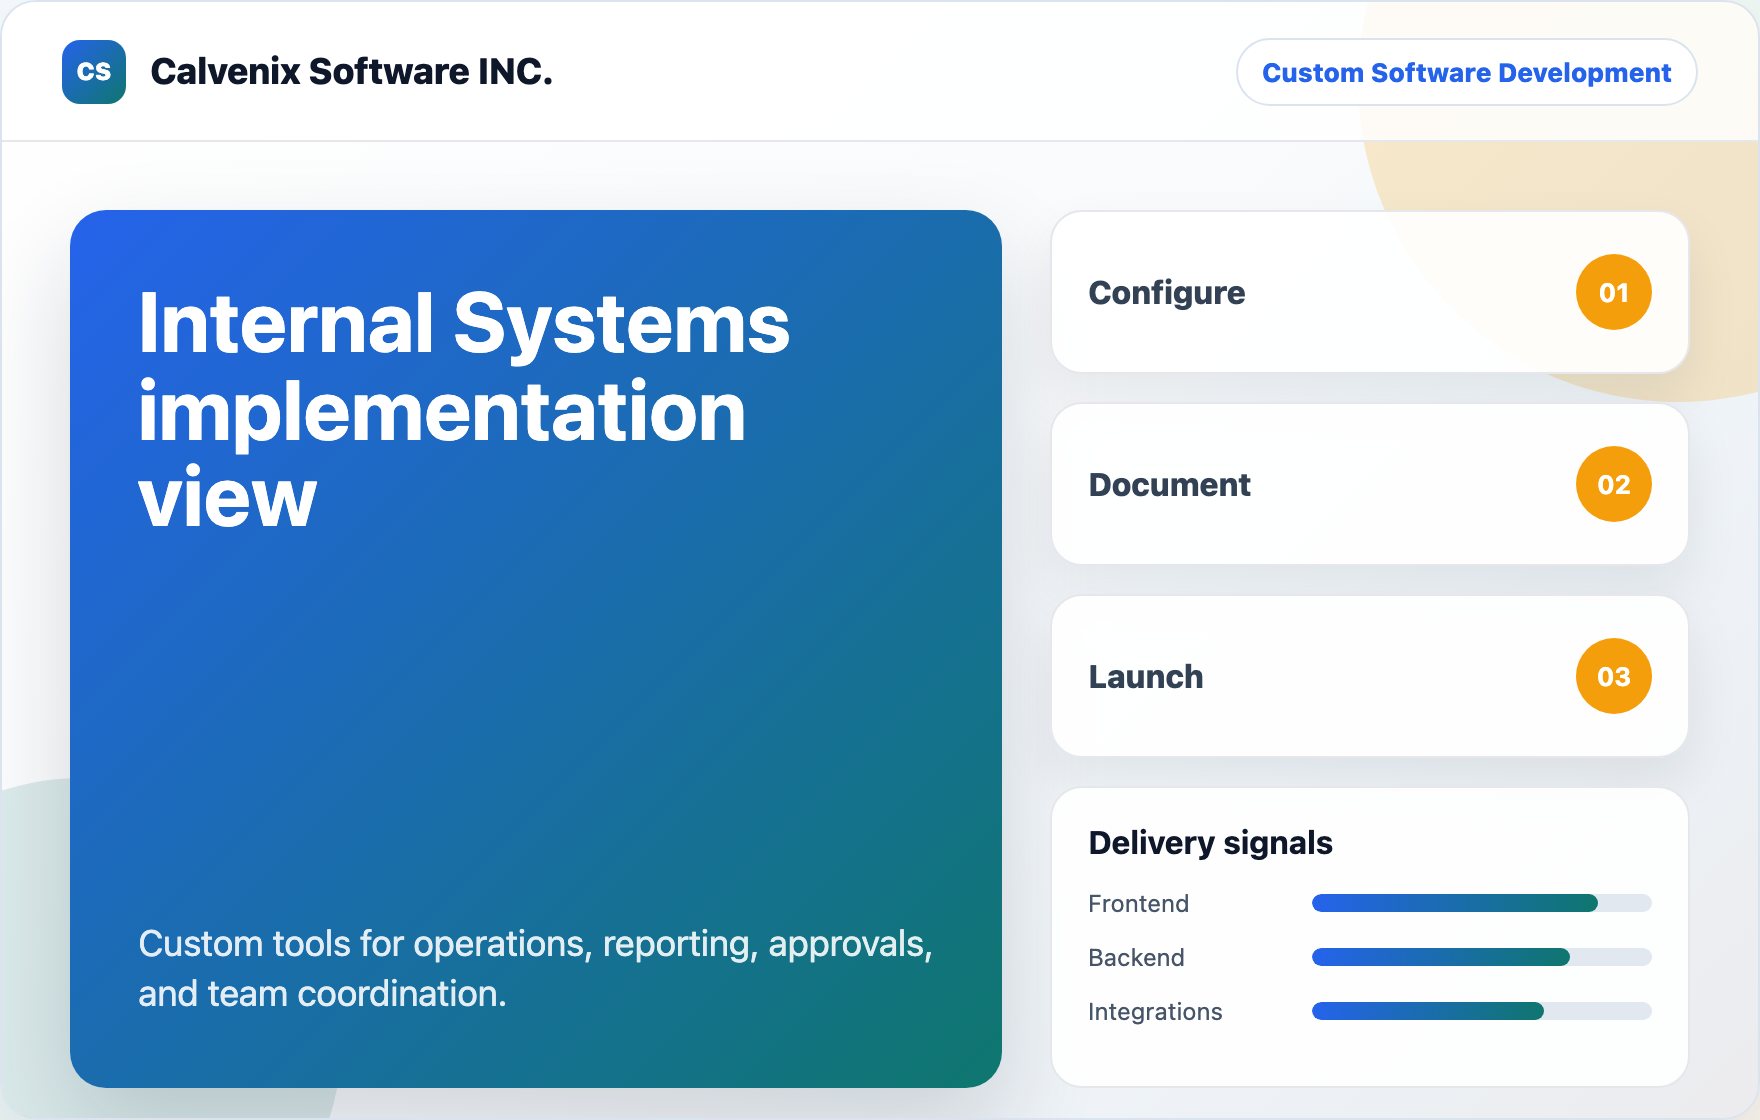Click the orange 02 step badge
The image size is (1760, 1120).
[x=1613, y=484]
